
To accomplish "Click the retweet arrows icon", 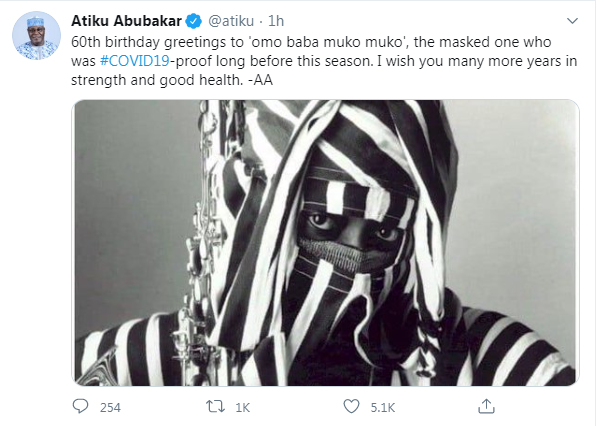I will coord(215,406).
